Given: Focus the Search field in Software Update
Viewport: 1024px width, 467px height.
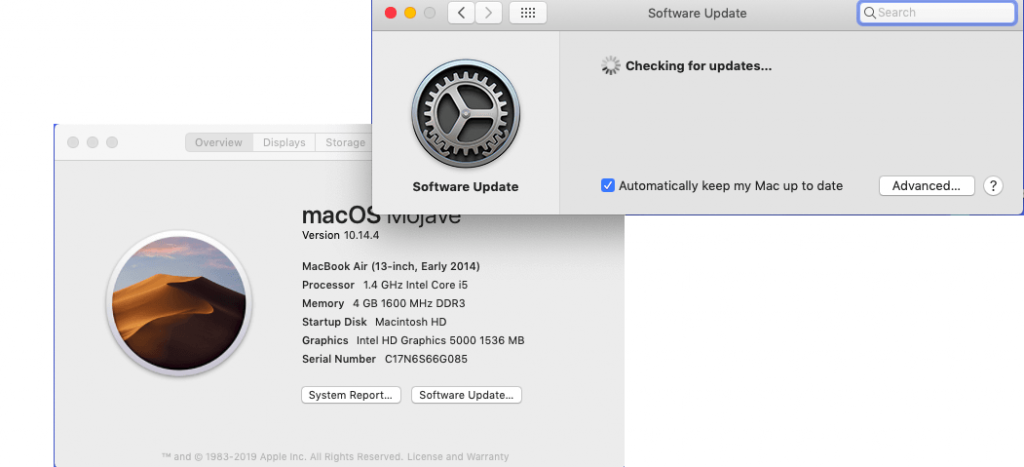Looking at the screenshot, I should click(x=936, y=12).
